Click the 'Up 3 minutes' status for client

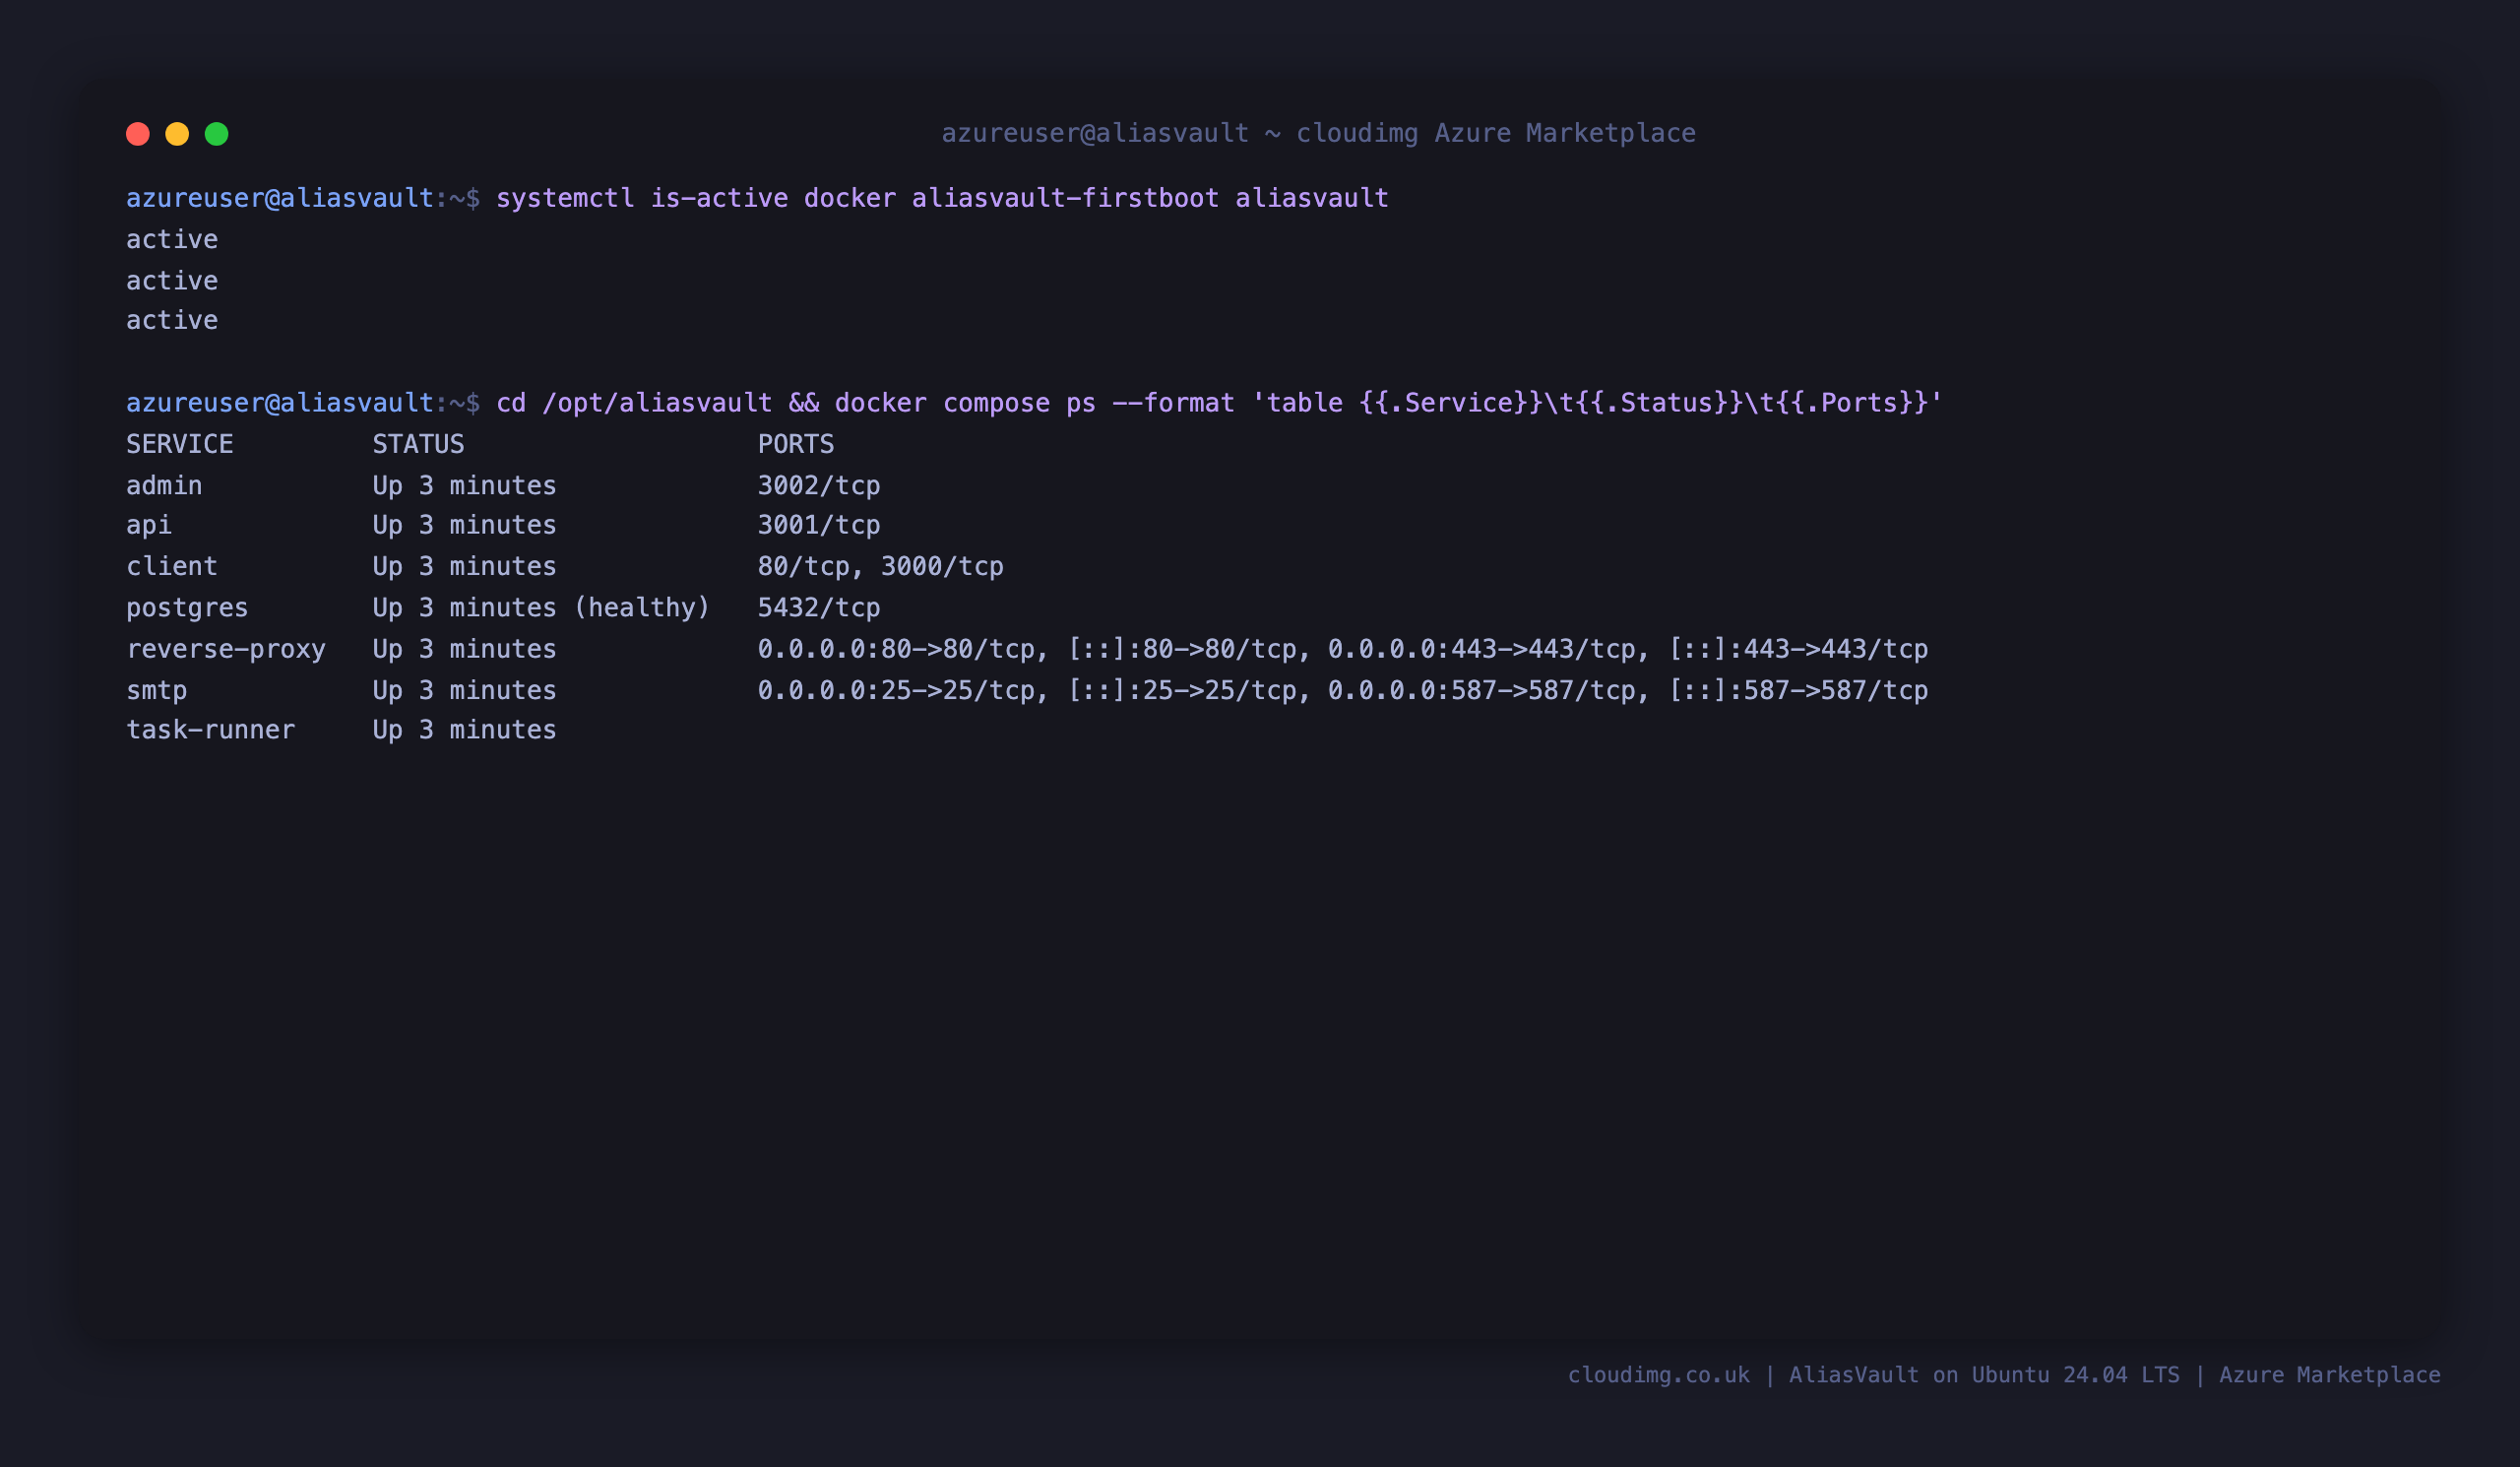[x=465, y=566]
